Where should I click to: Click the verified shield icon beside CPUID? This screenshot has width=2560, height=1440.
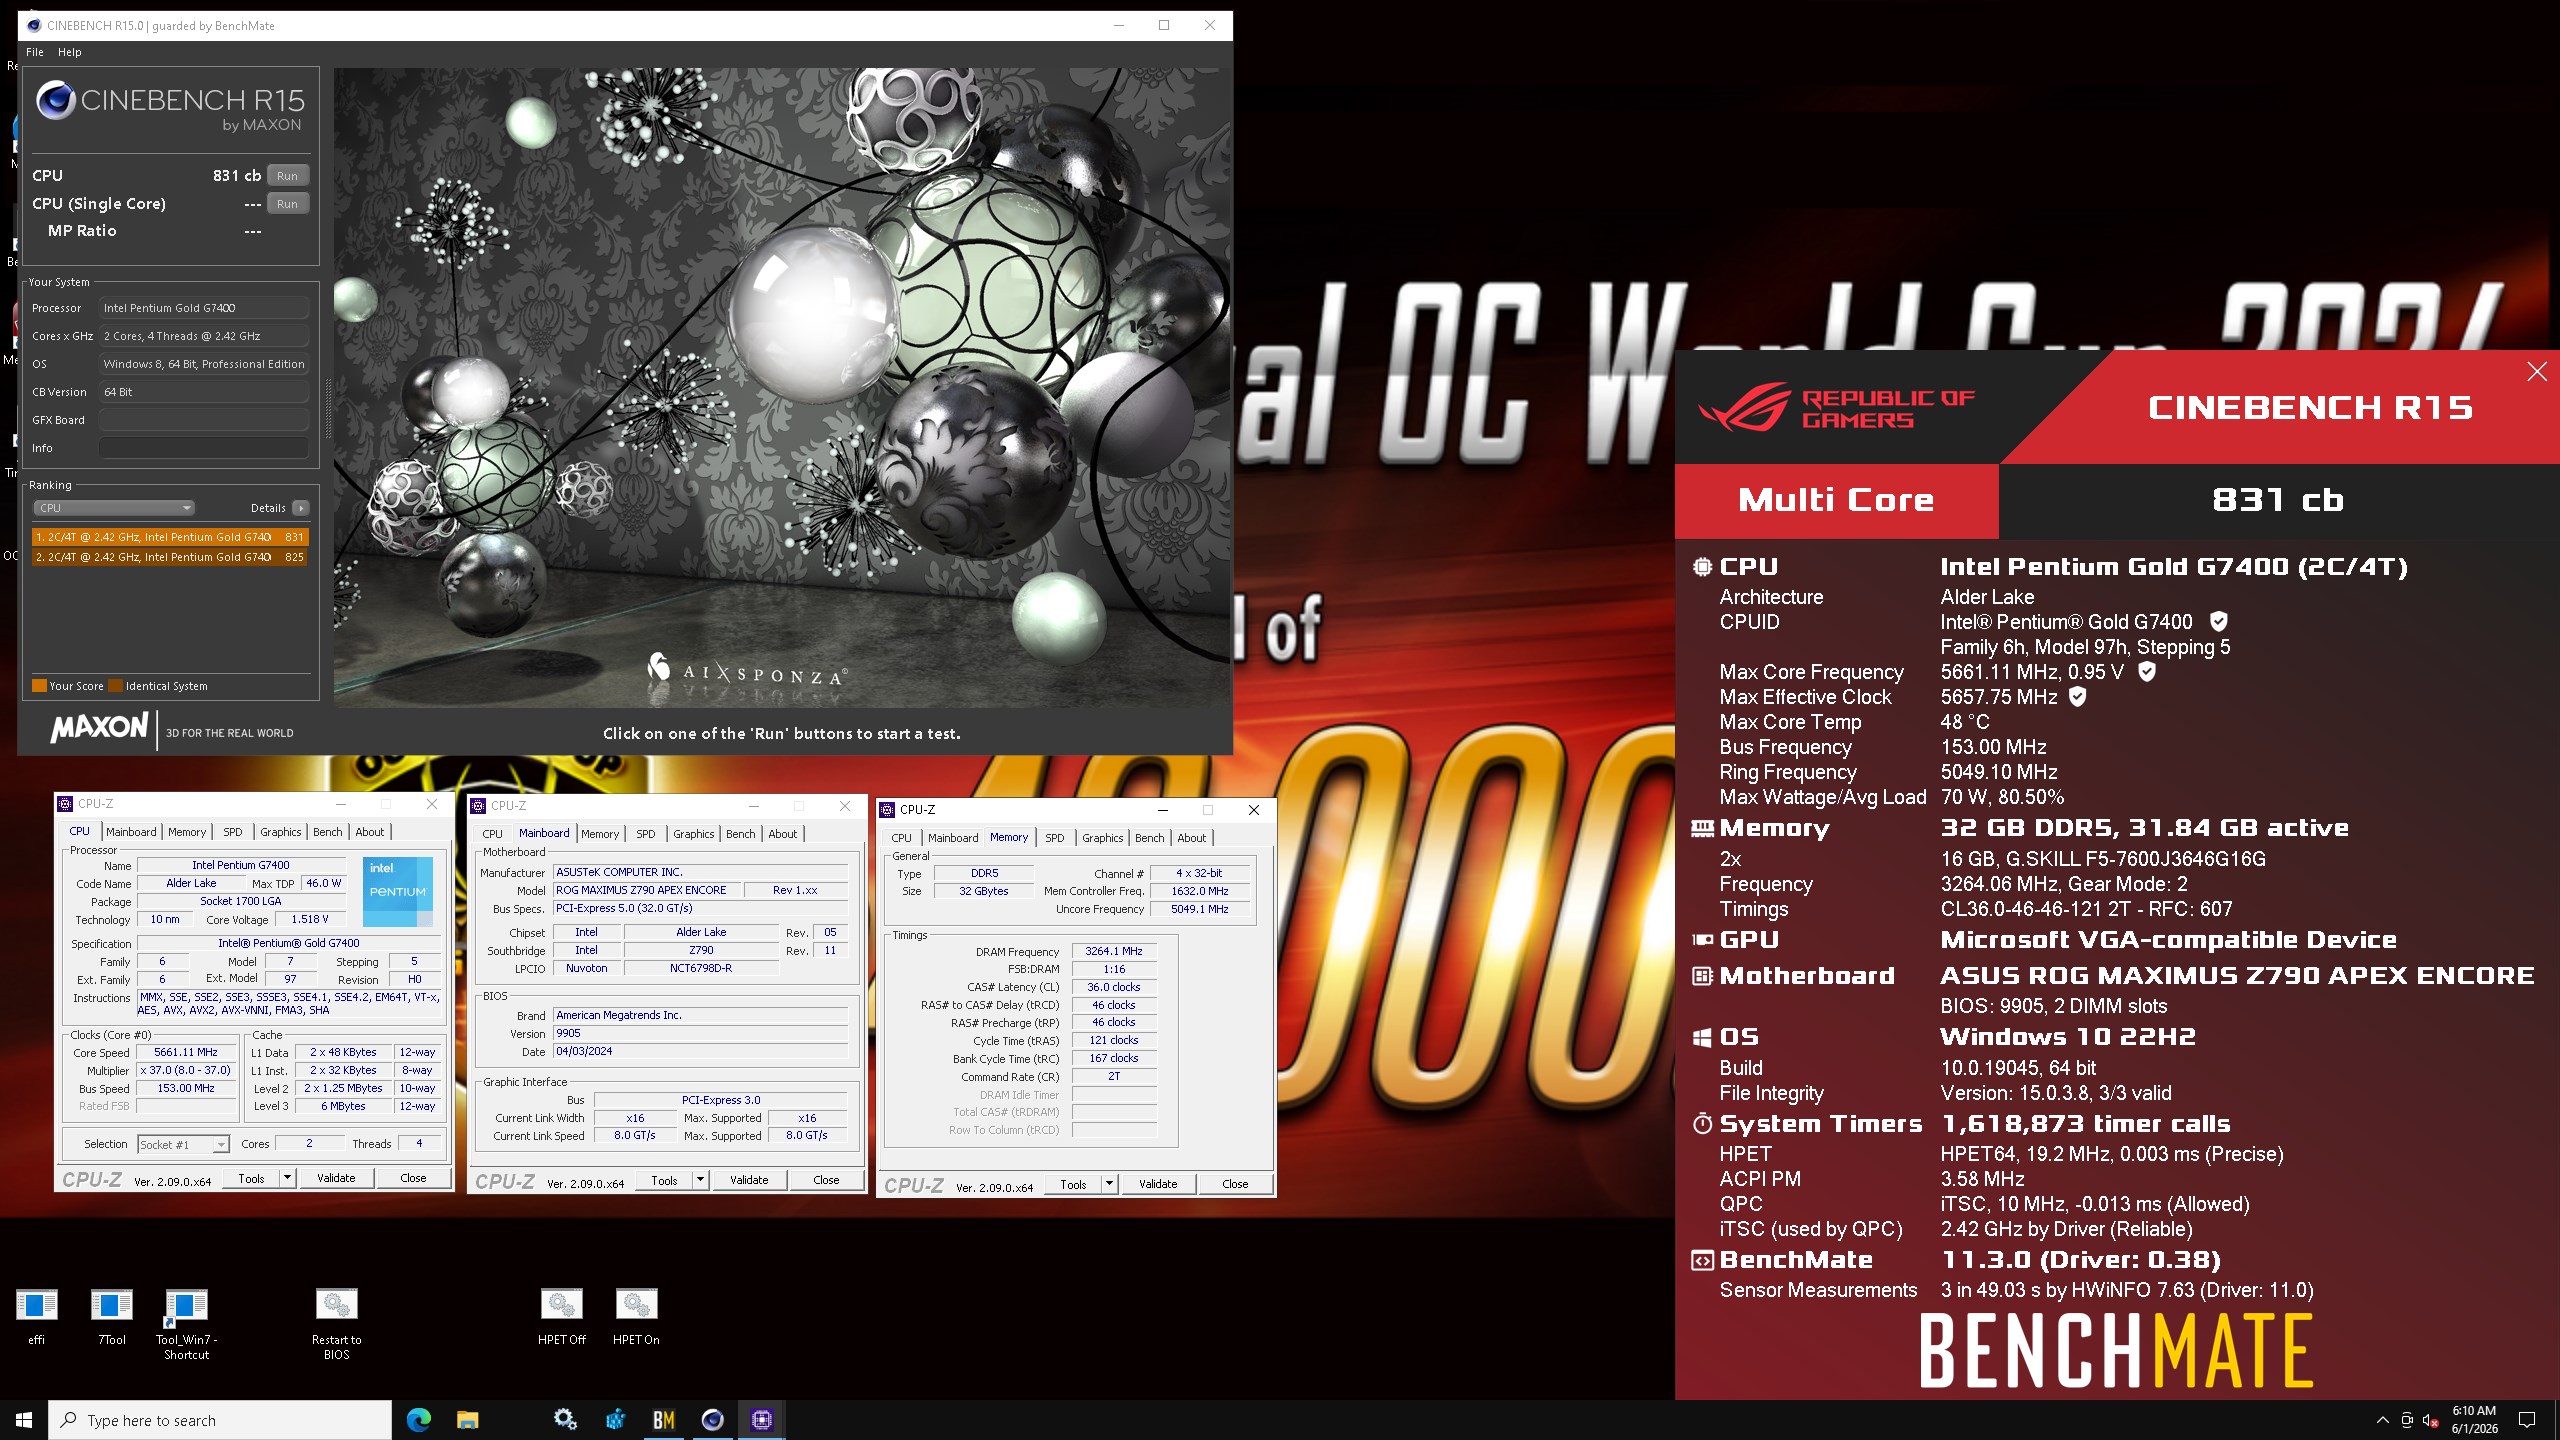[x=2218, y=622]
